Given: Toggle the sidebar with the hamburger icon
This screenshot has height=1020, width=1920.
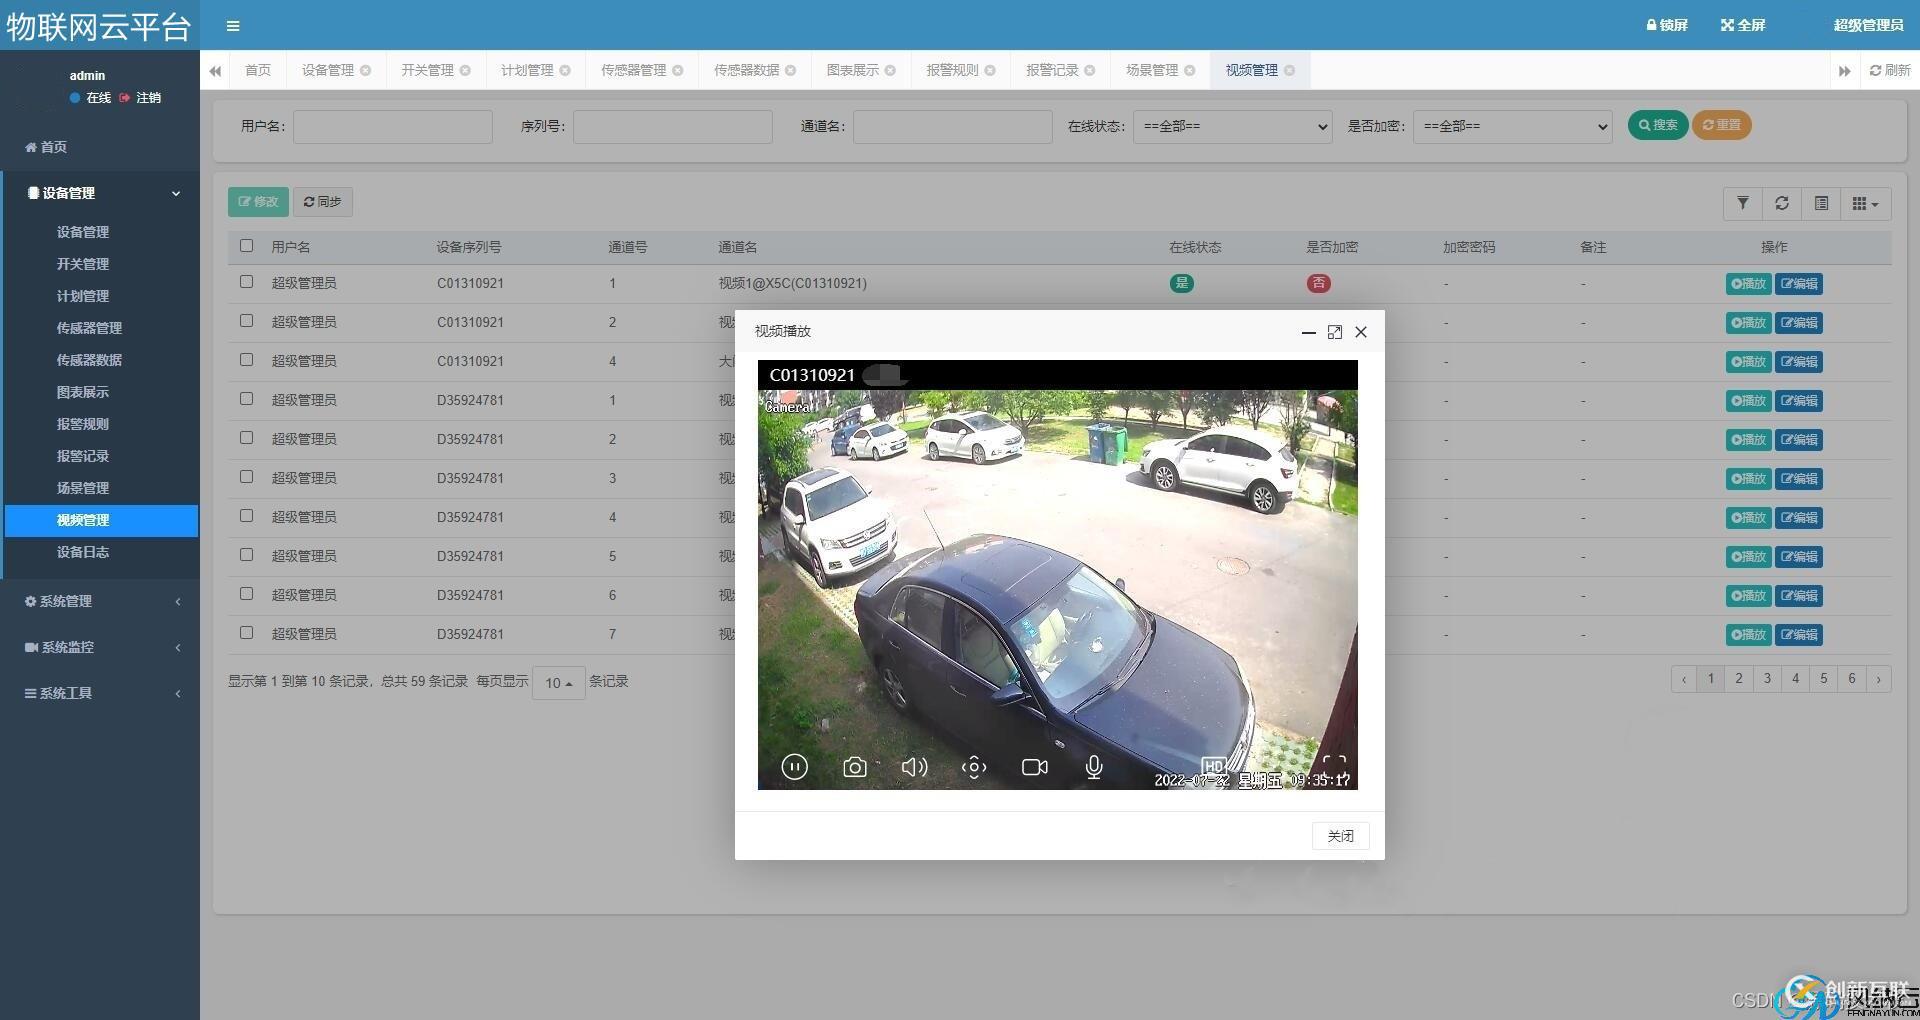Looking at the screenshot, I should 233,26.
